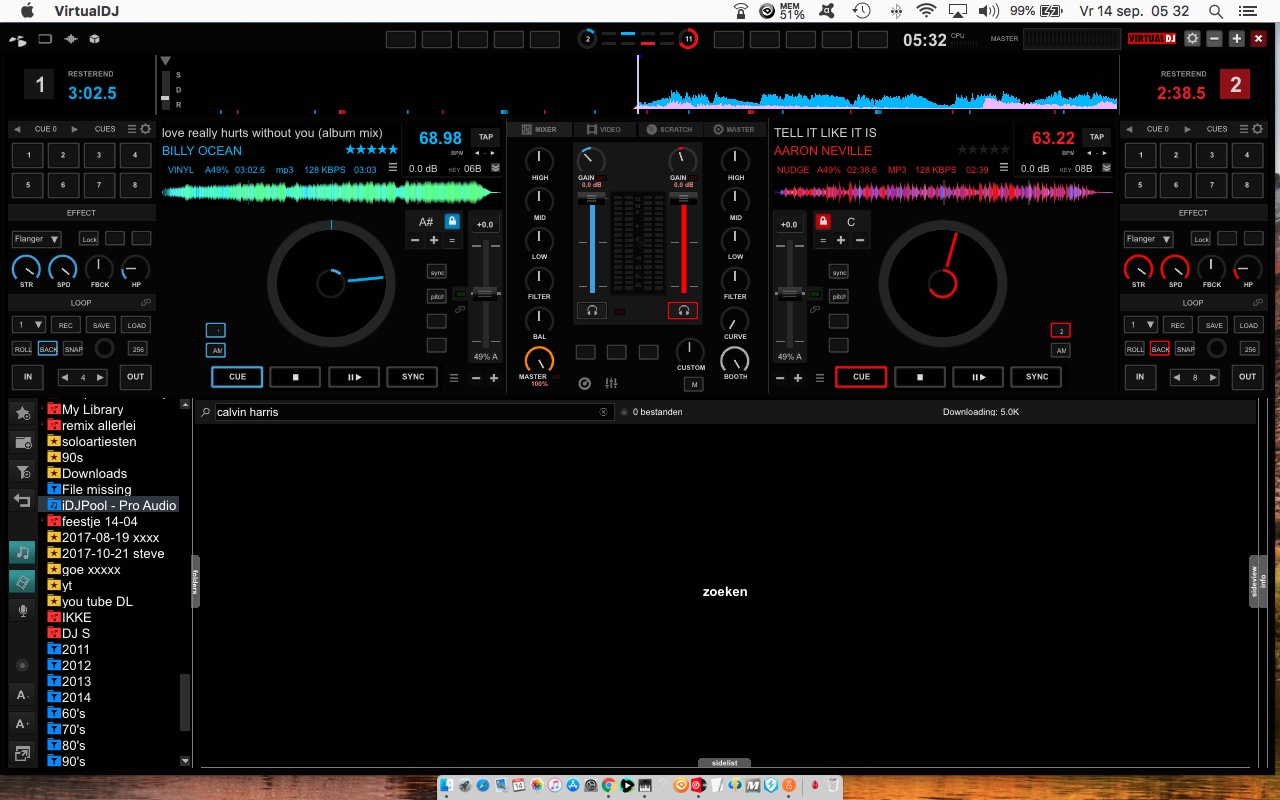Viewport: 1280px width, 800px height.
Task: Expand the sideview info panel handle
Action: 1258,582
